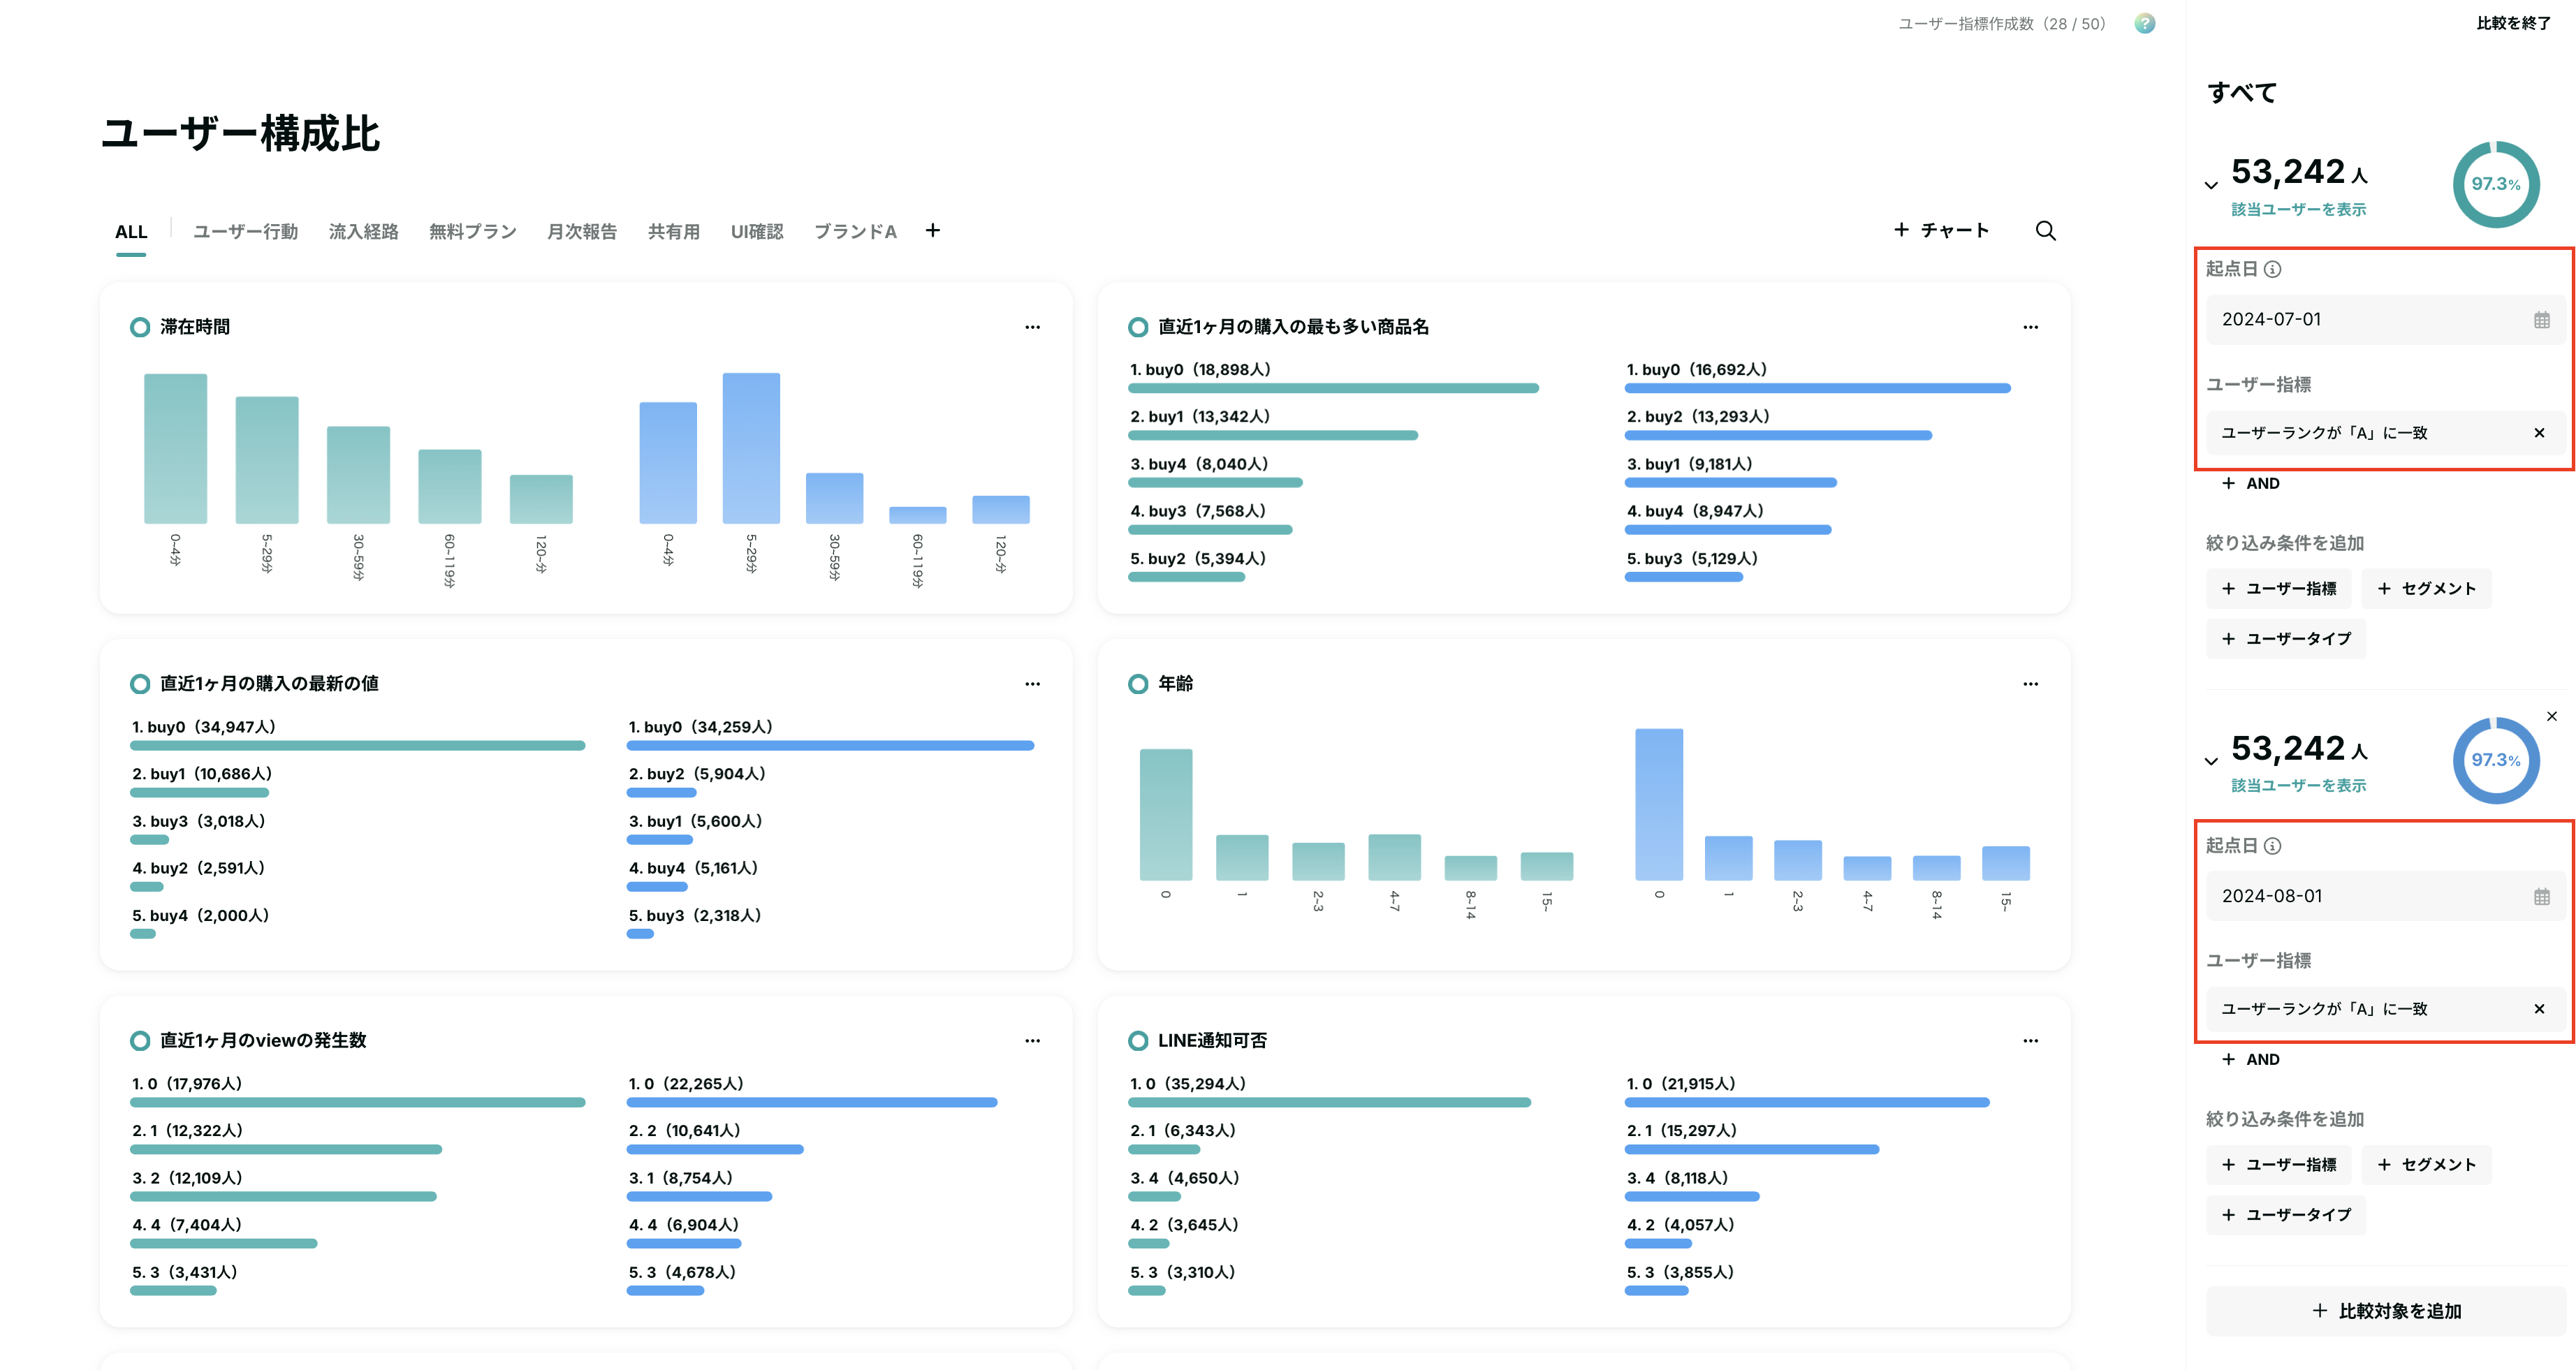This screenshot has width=2576, height=1370.
Task: Click info icon beside second 起点日 label
Action: (2272, 846)
